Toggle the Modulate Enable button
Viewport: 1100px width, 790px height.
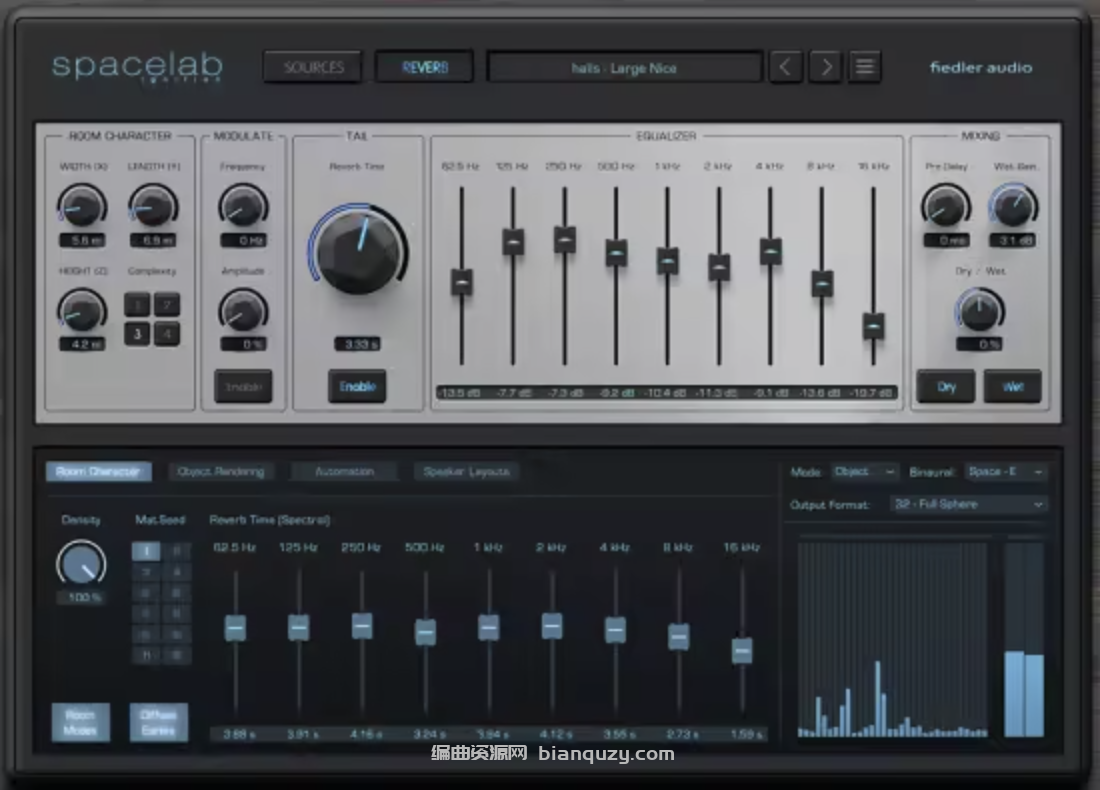tap(243, 386)
